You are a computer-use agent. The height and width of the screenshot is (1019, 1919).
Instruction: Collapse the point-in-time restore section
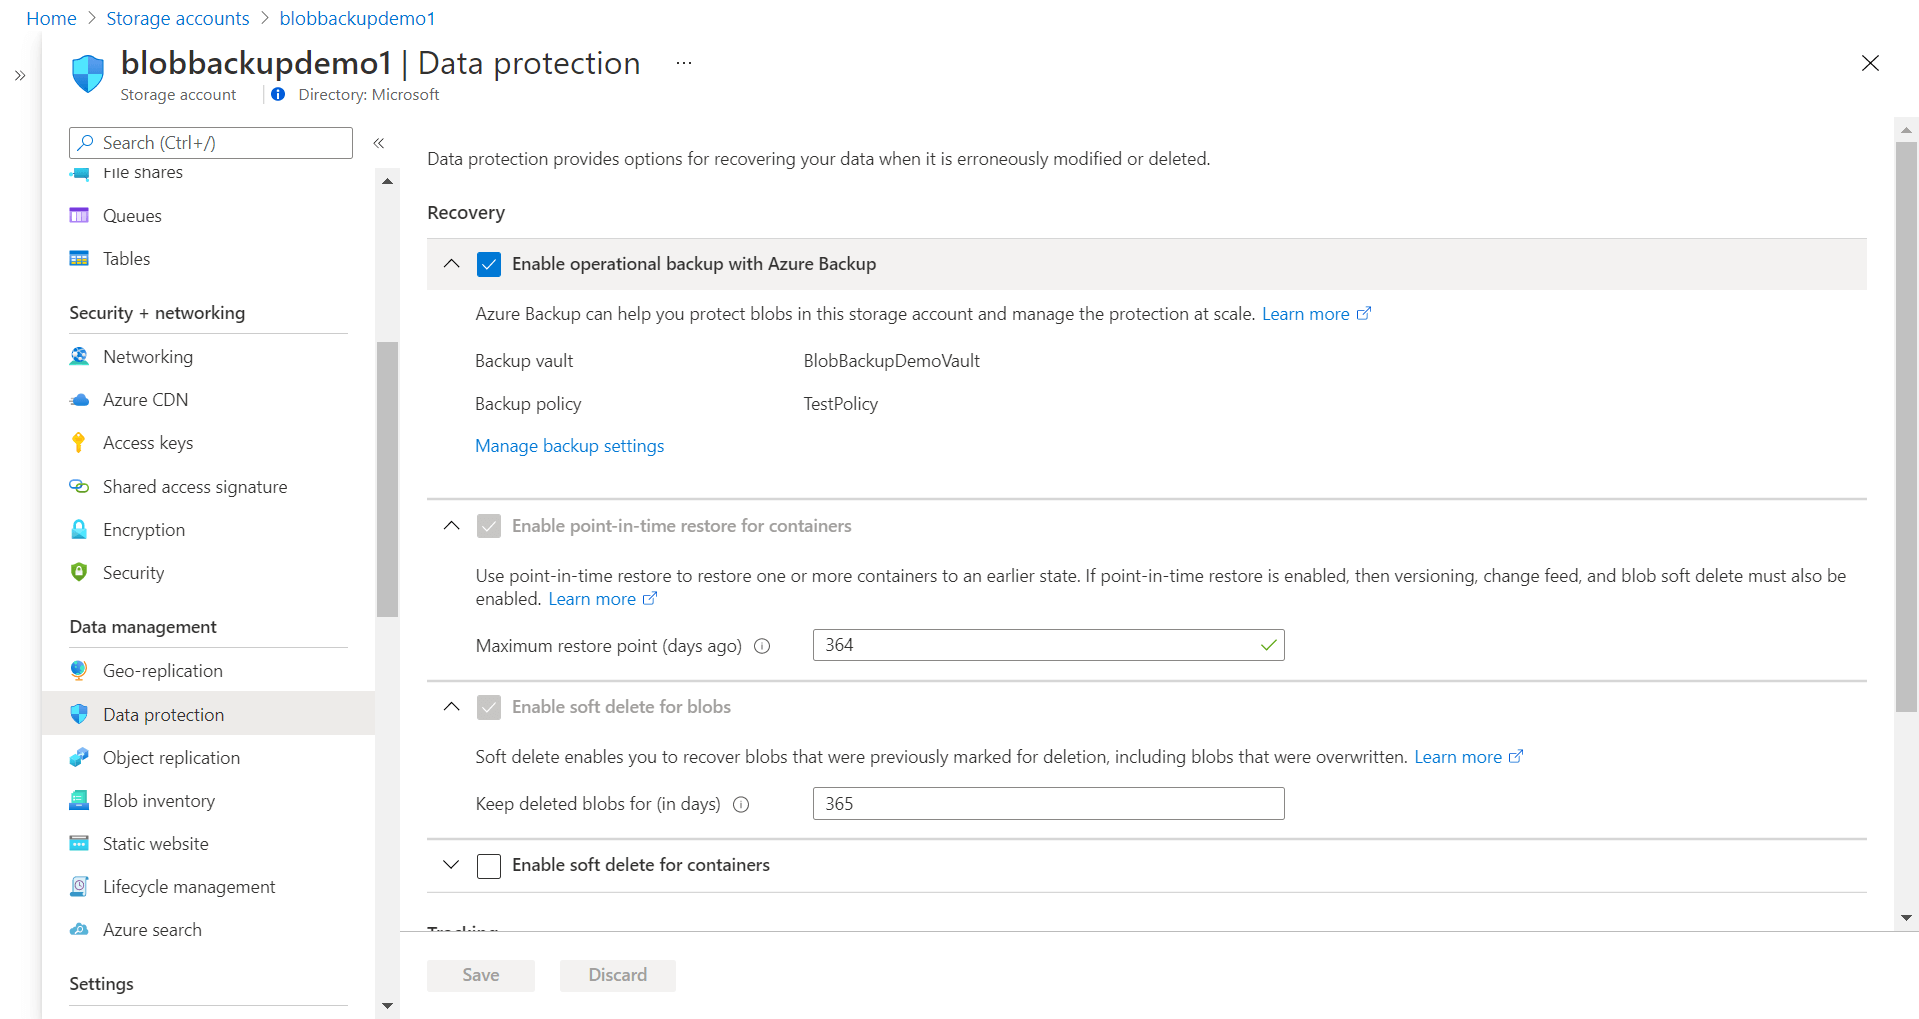pyautogui.click(x=452, y=526)
